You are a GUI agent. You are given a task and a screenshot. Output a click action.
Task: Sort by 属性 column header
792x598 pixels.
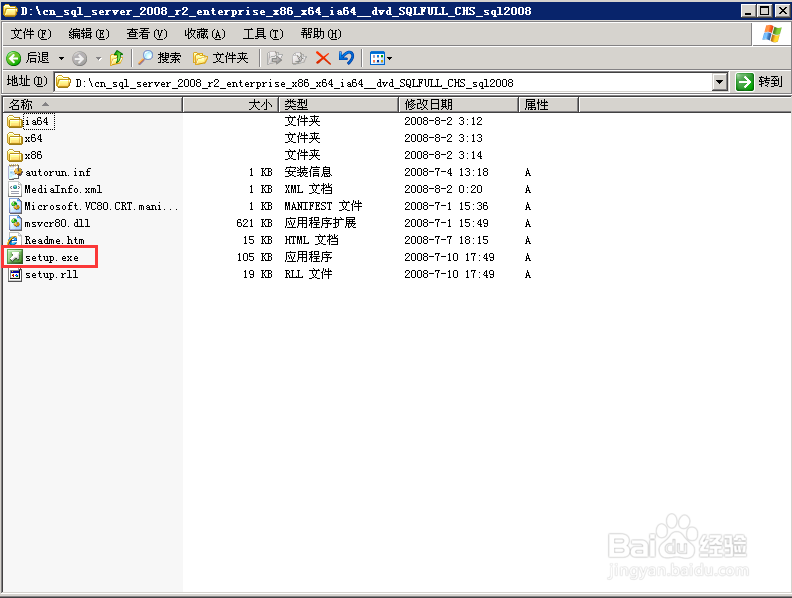pos(549,105)
